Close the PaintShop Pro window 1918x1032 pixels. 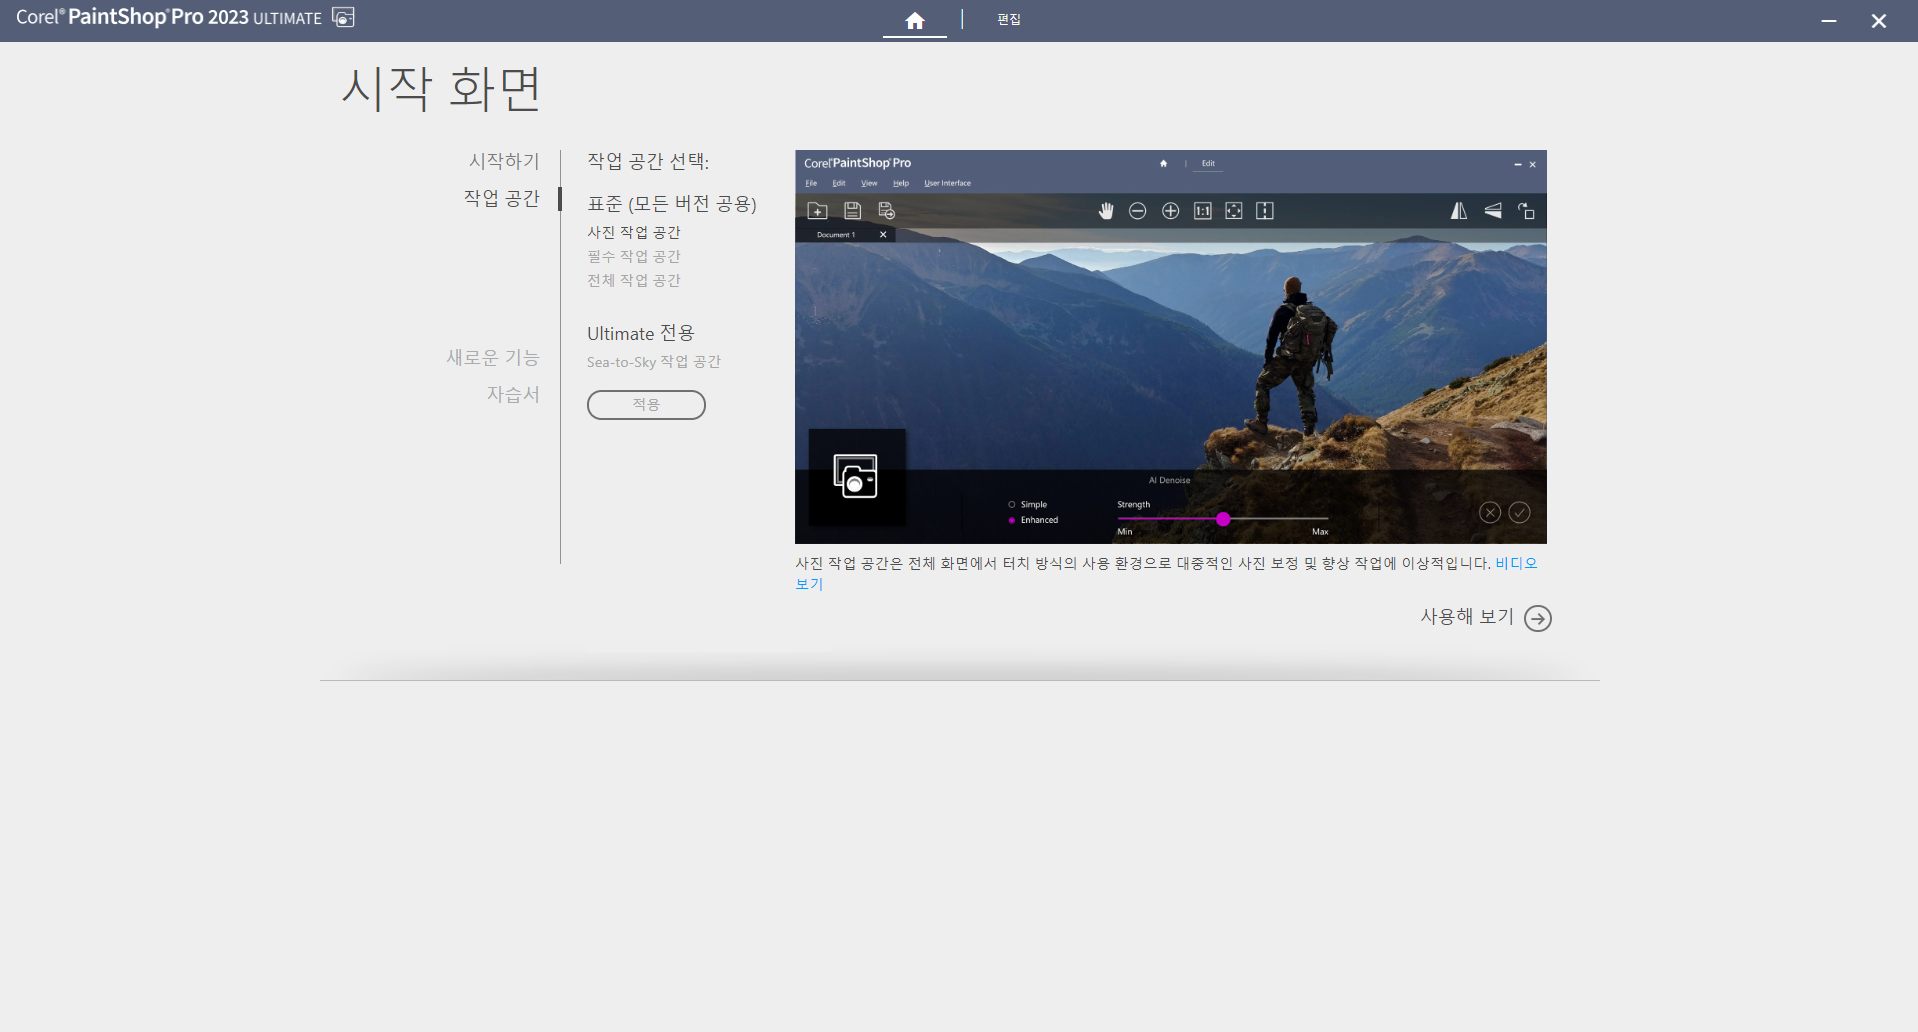pos(1878,20)
